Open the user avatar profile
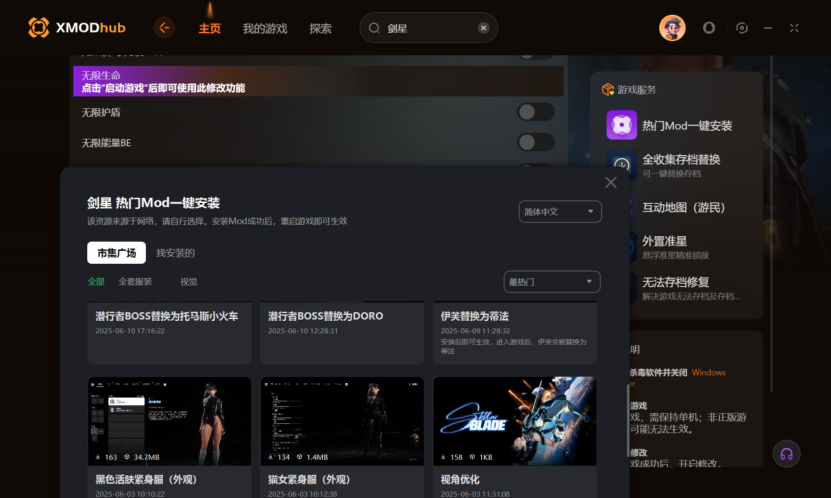 click(x=672, y=28)
